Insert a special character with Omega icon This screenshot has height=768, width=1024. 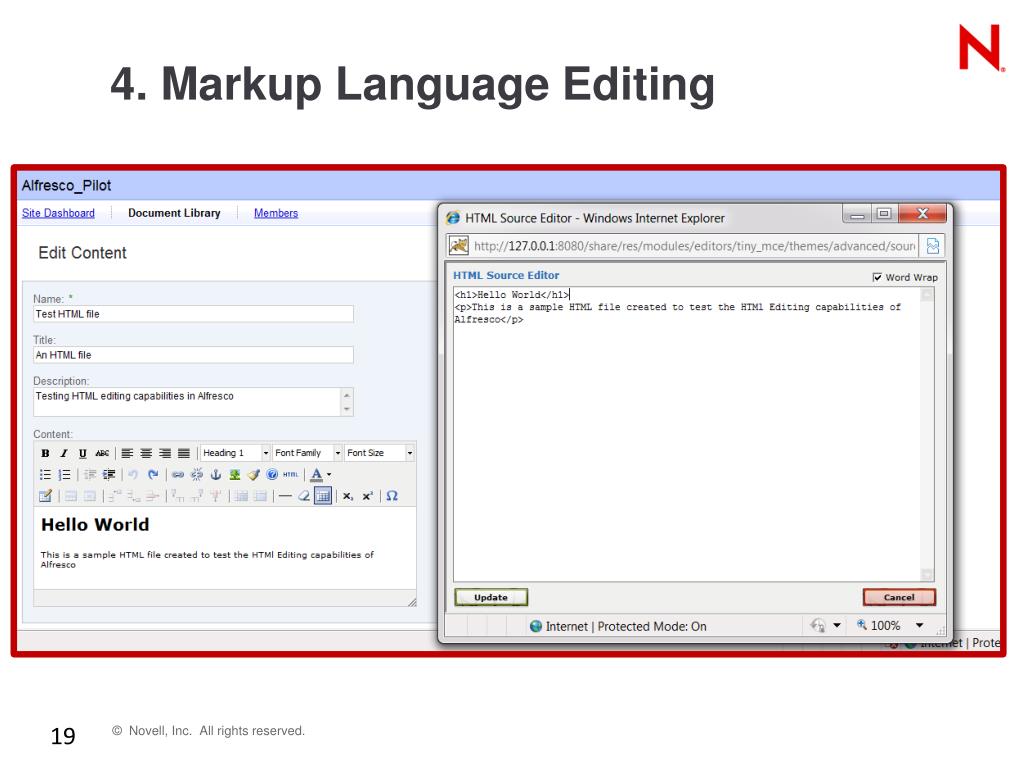[392, 496]
